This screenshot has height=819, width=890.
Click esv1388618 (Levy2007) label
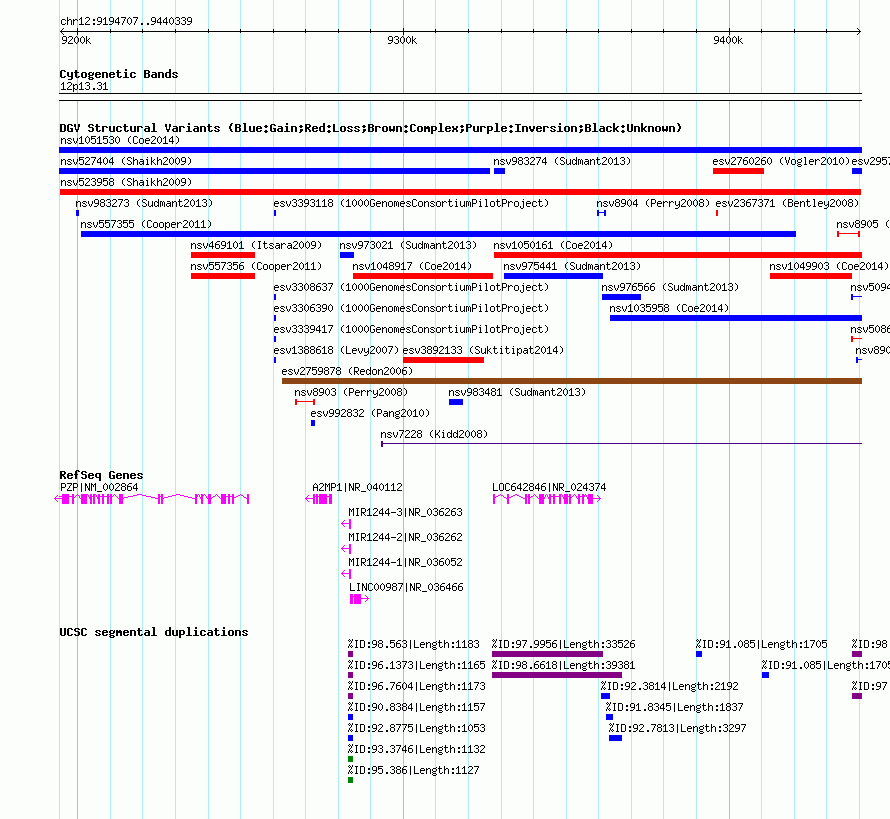click(x=336, y=350)
